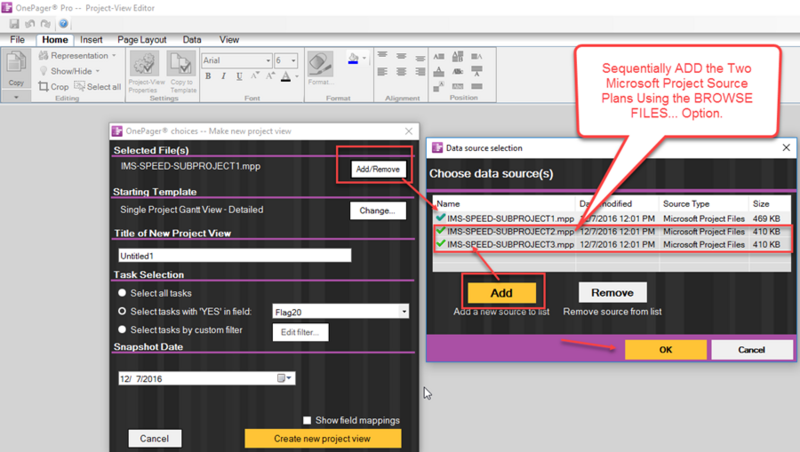Image resolution: width=800 pixels, height=452 pixels.
Task: Open font color dropdown arrow
Action: coord(297,77)
